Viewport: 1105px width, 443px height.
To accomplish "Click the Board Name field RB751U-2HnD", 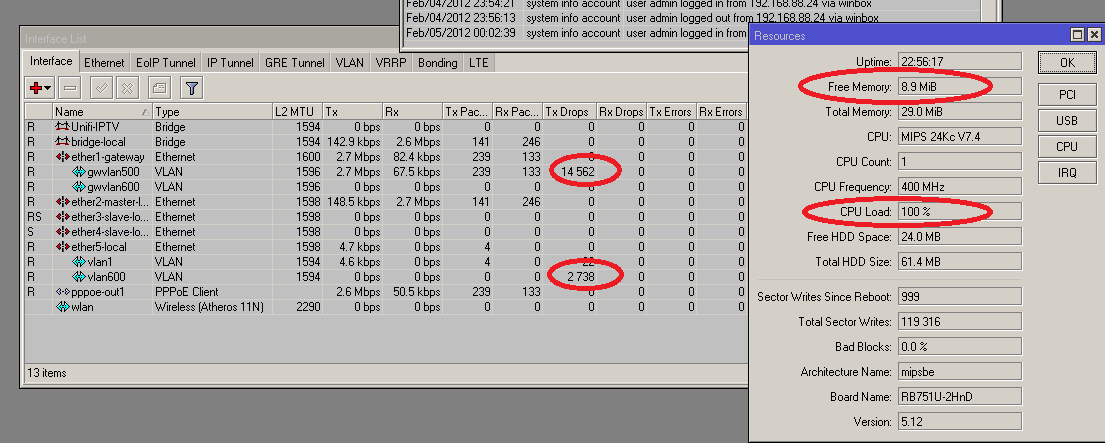I will pos(960,397).
